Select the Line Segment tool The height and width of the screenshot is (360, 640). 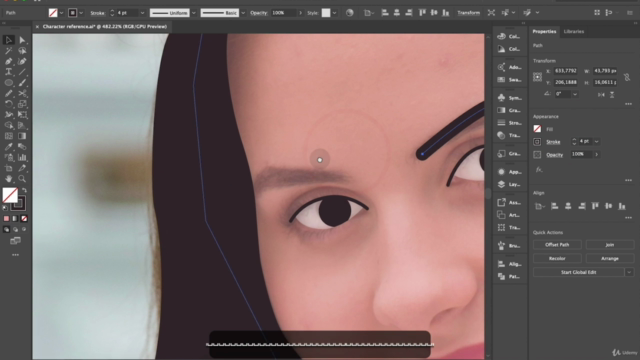pyautogui.click(x=22, y=72)
